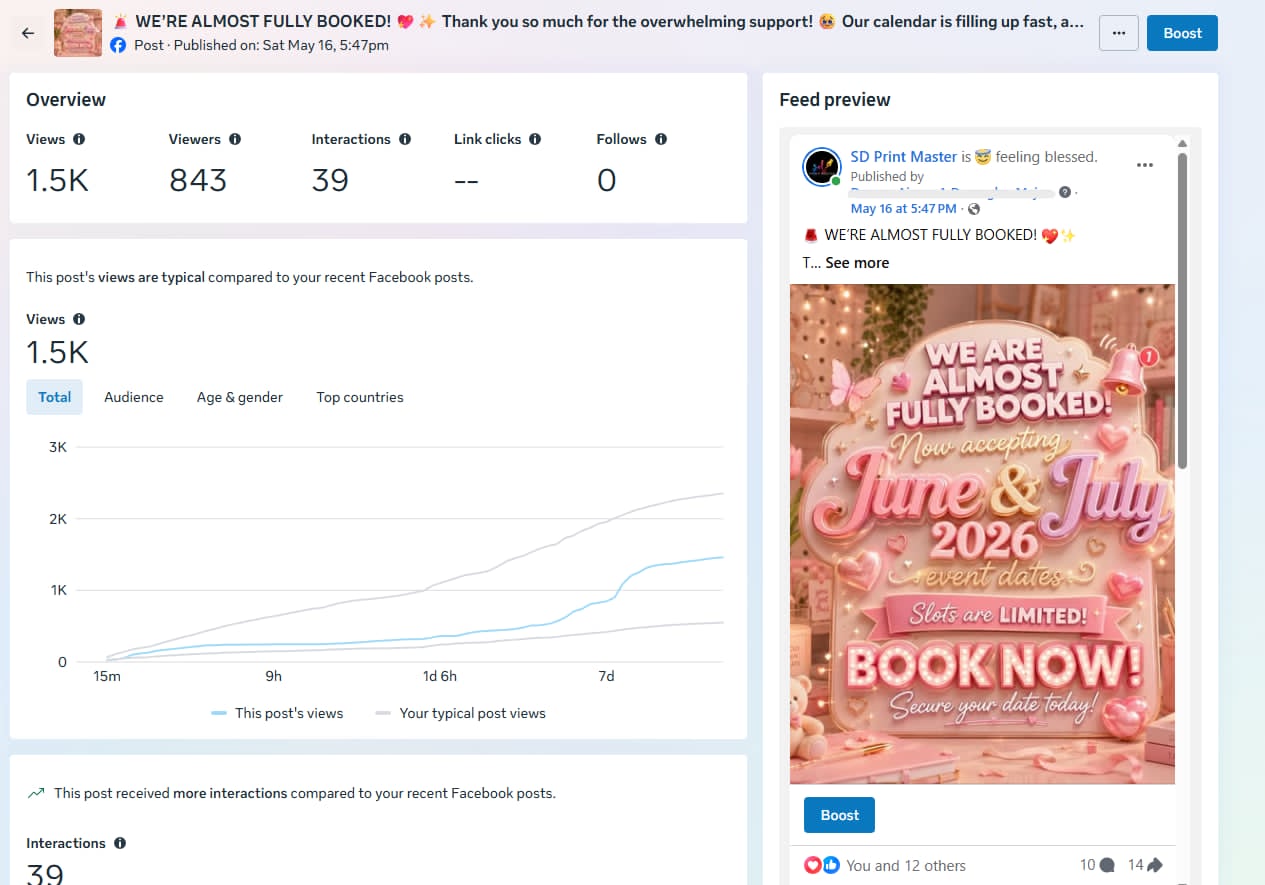
Task: Click info icon beside Interactions overview
Action: [x=405, y=139]
